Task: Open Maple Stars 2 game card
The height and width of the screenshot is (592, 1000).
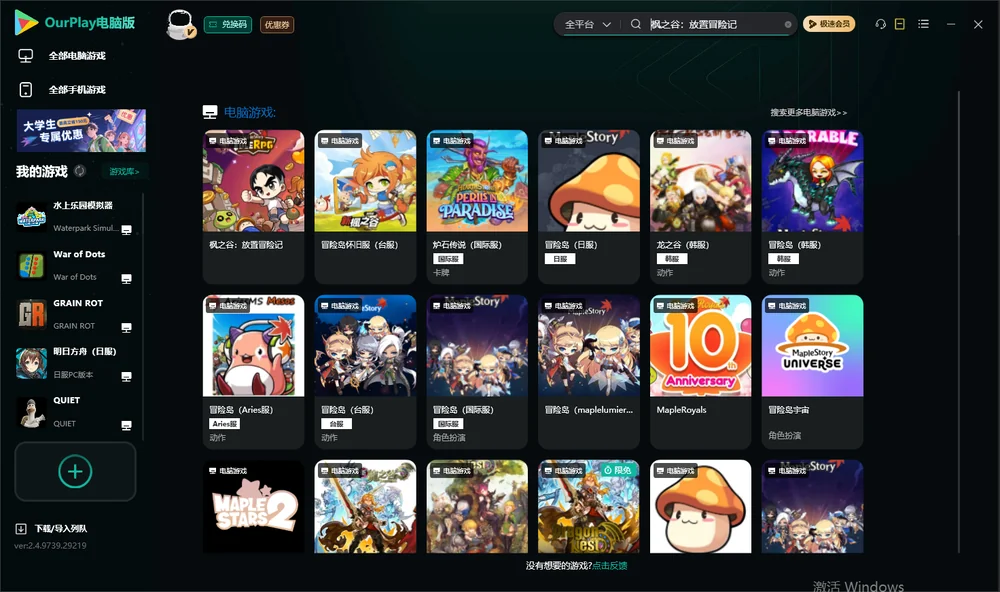Action: click(253, 507)
